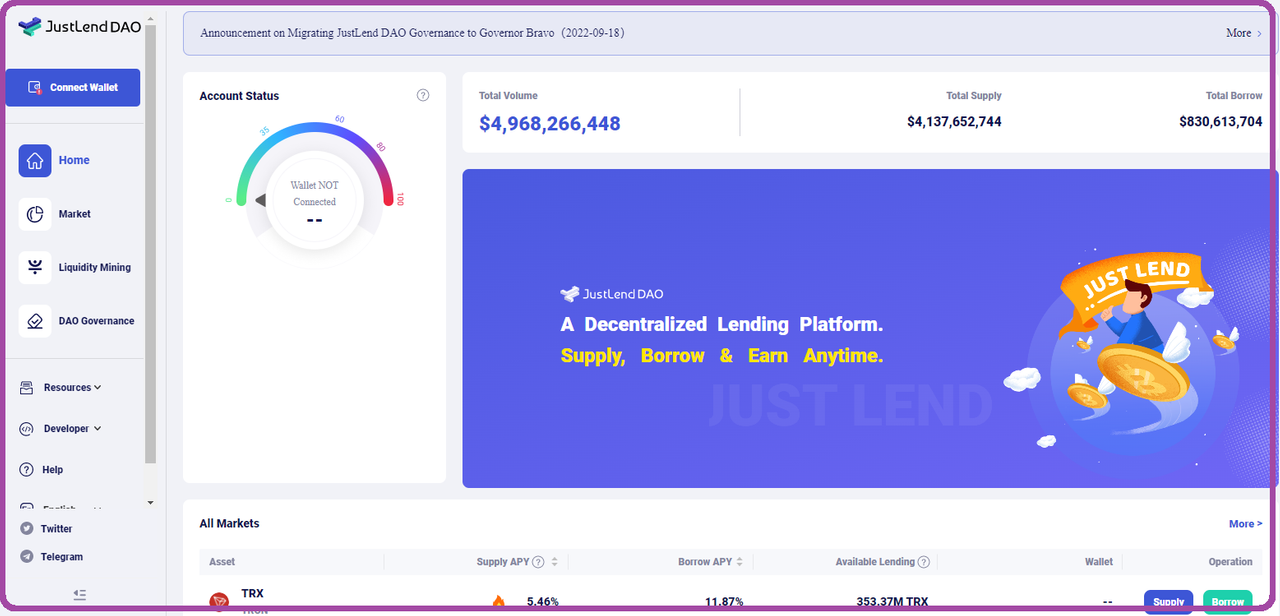This screenshot has height=616, width=1280.
Task: Click the JustLend DAO logo
Action: click(x=79, y=27)
